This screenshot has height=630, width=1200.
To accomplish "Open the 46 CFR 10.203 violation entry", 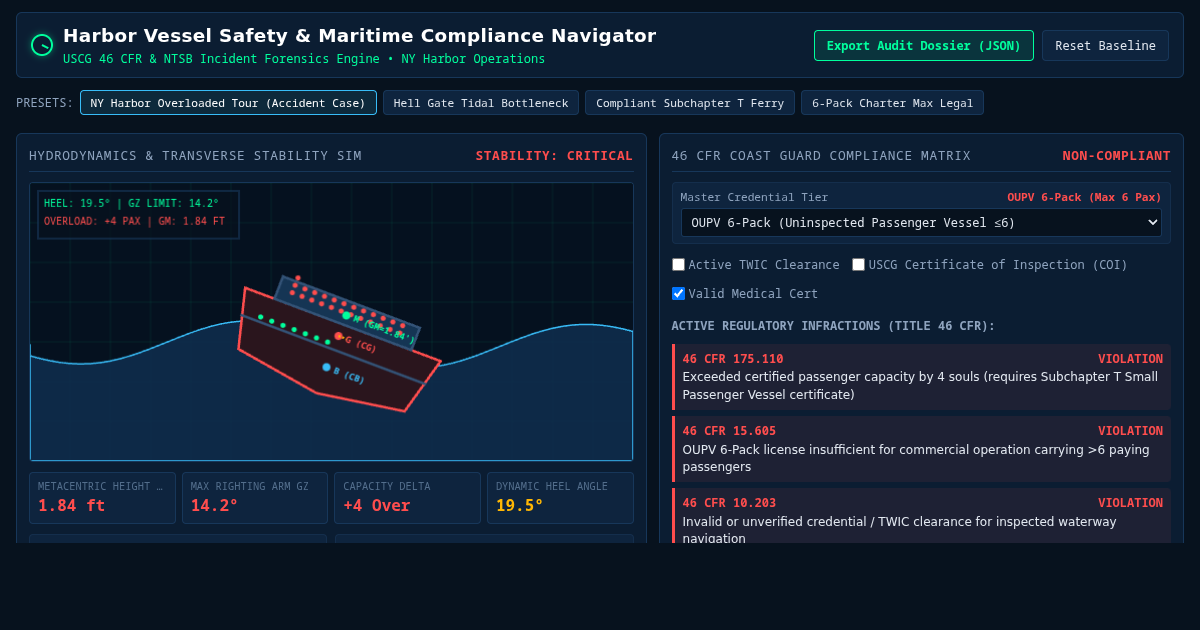I will (921, 516).
